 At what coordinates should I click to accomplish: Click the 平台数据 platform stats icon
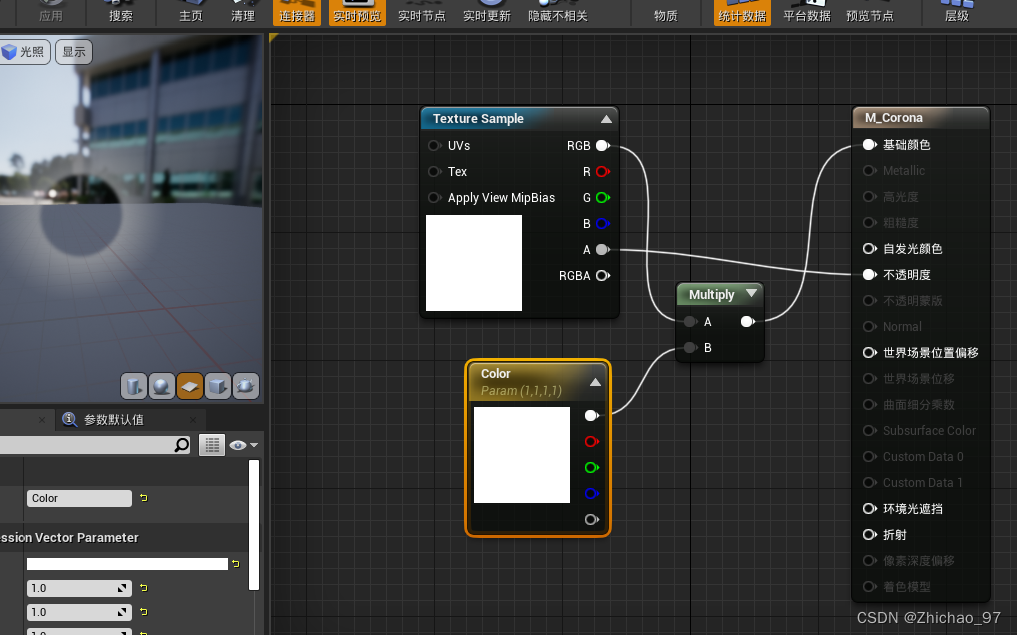(x=806, y=13)
